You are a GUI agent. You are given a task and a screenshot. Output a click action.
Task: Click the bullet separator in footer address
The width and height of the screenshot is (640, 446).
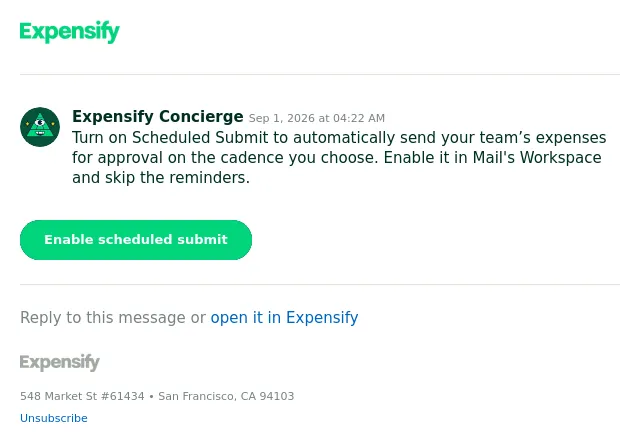151,397
